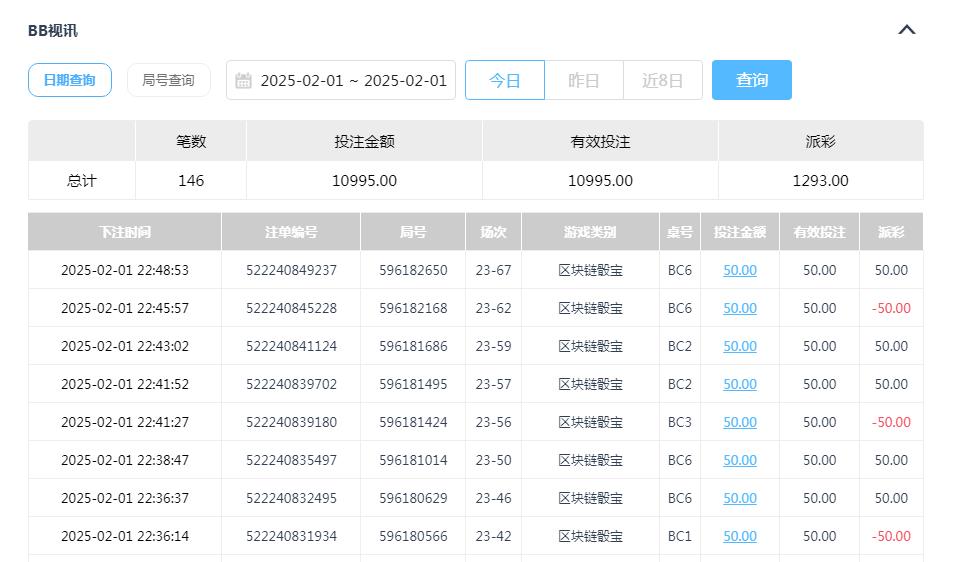The width and height of the screenshot is (964, 562).
Task: Click the calendar icon in date field
Action: click(x=243, y=81)
